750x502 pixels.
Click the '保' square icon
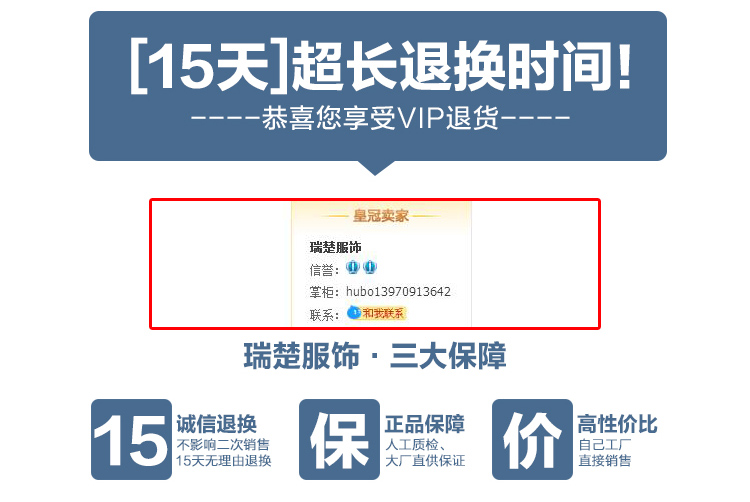click(x=339, y=439)
